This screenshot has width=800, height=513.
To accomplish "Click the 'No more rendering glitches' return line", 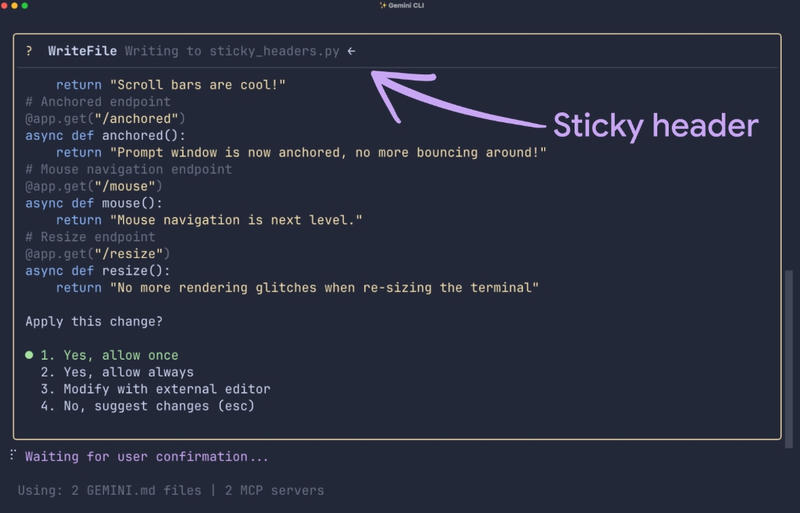I will [297, 288].
